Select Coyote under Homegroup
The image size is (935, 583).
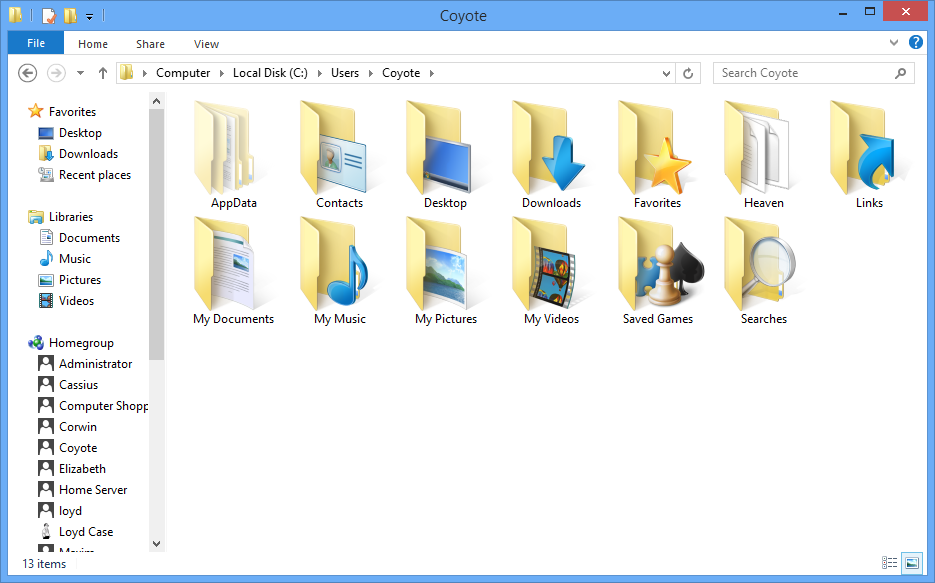78,448
